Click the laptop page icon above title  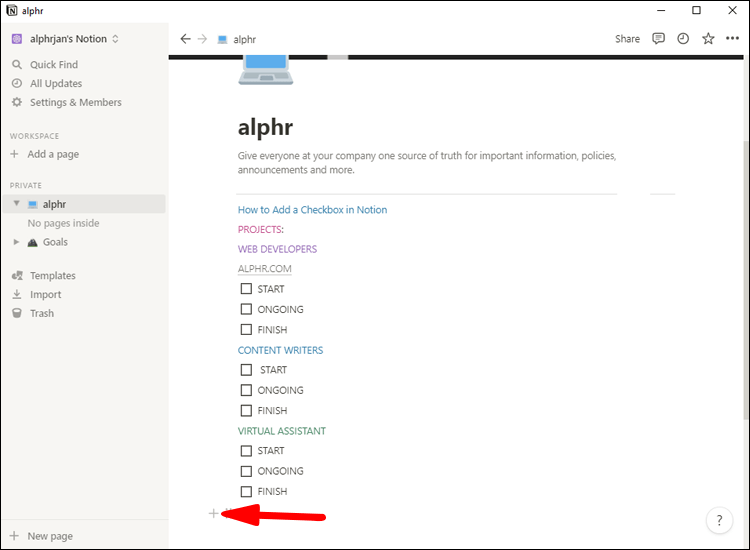(x=266, y=67)
